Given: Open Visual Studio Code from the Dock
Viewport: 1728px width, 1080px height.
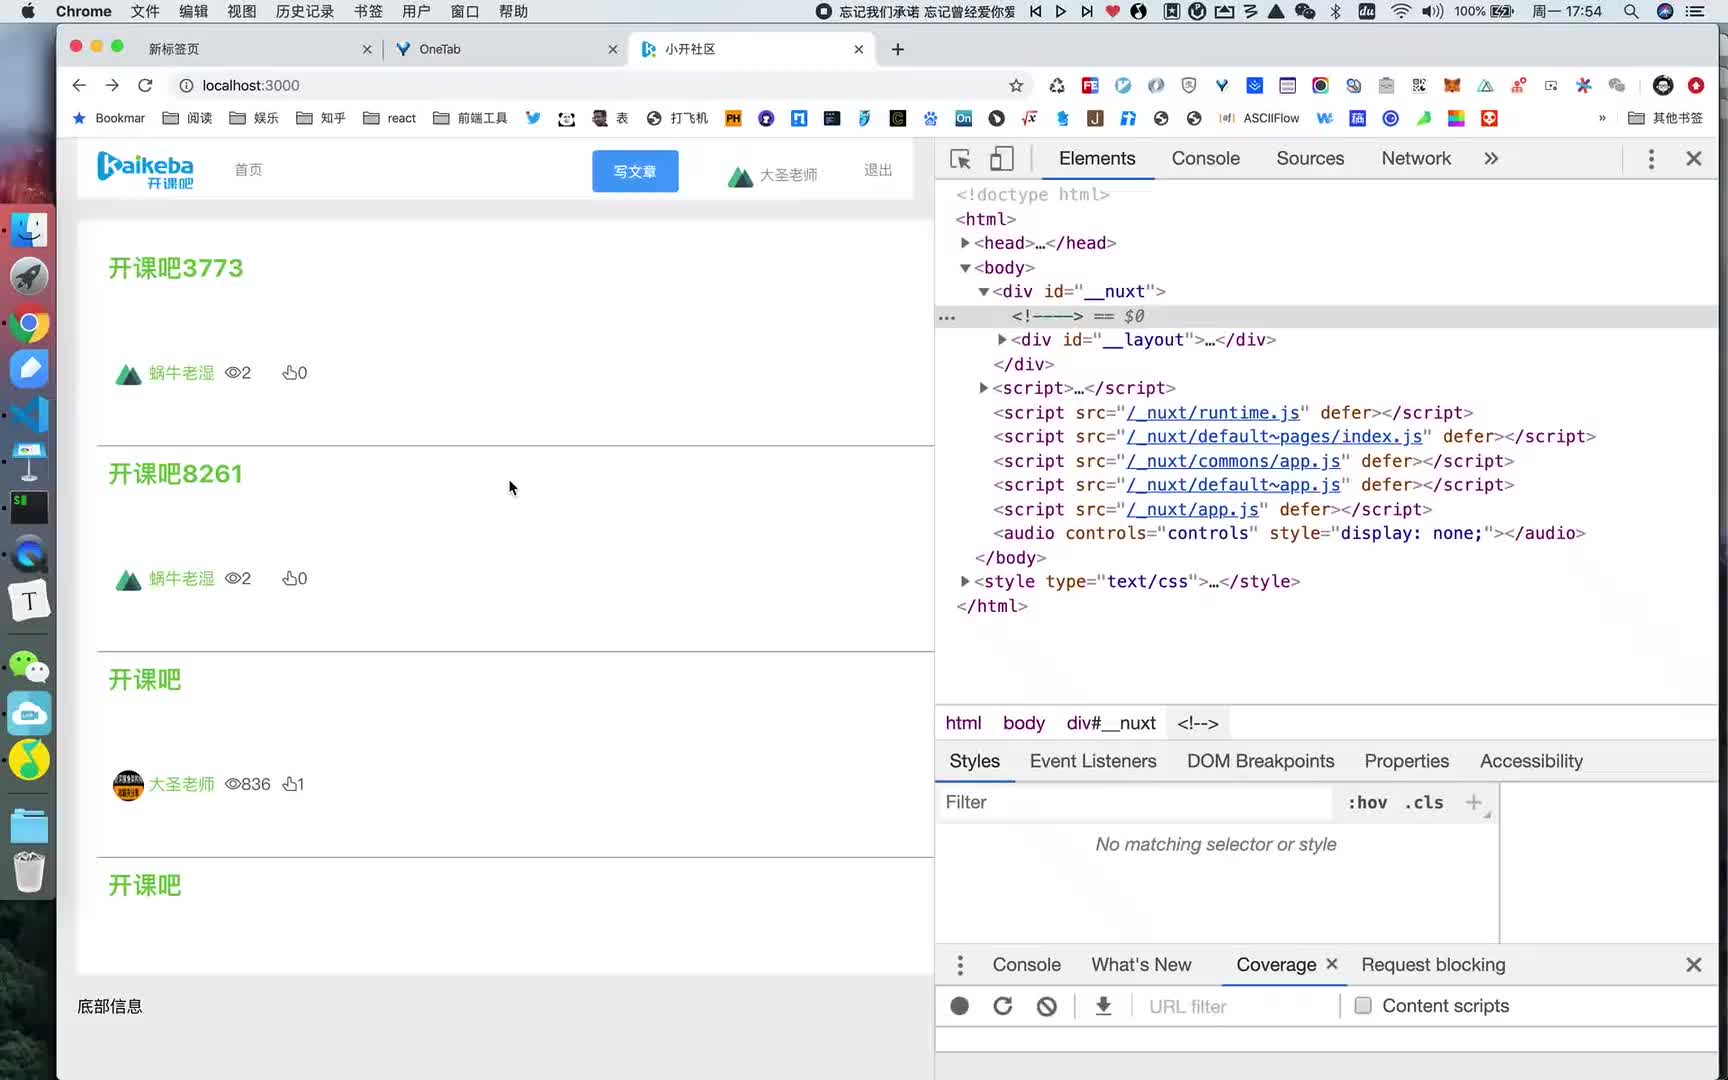Looking at the screenshot, I should 29,414.
